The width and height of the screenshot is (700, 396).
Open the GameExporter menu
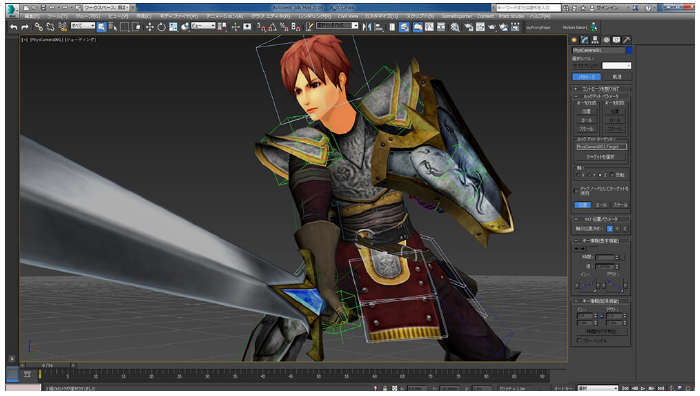(x=457, y=17)
